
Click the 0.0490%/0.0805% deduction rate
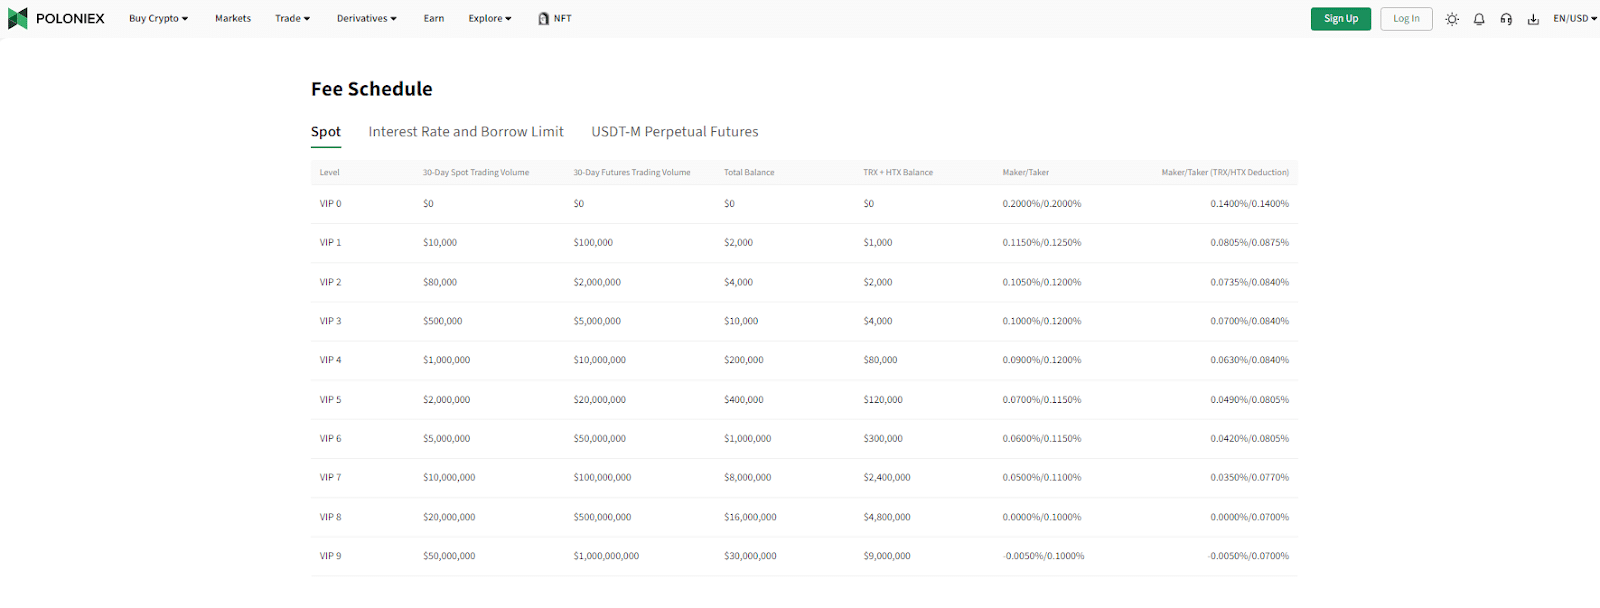pyautogui.click(x=1250, y=400)
